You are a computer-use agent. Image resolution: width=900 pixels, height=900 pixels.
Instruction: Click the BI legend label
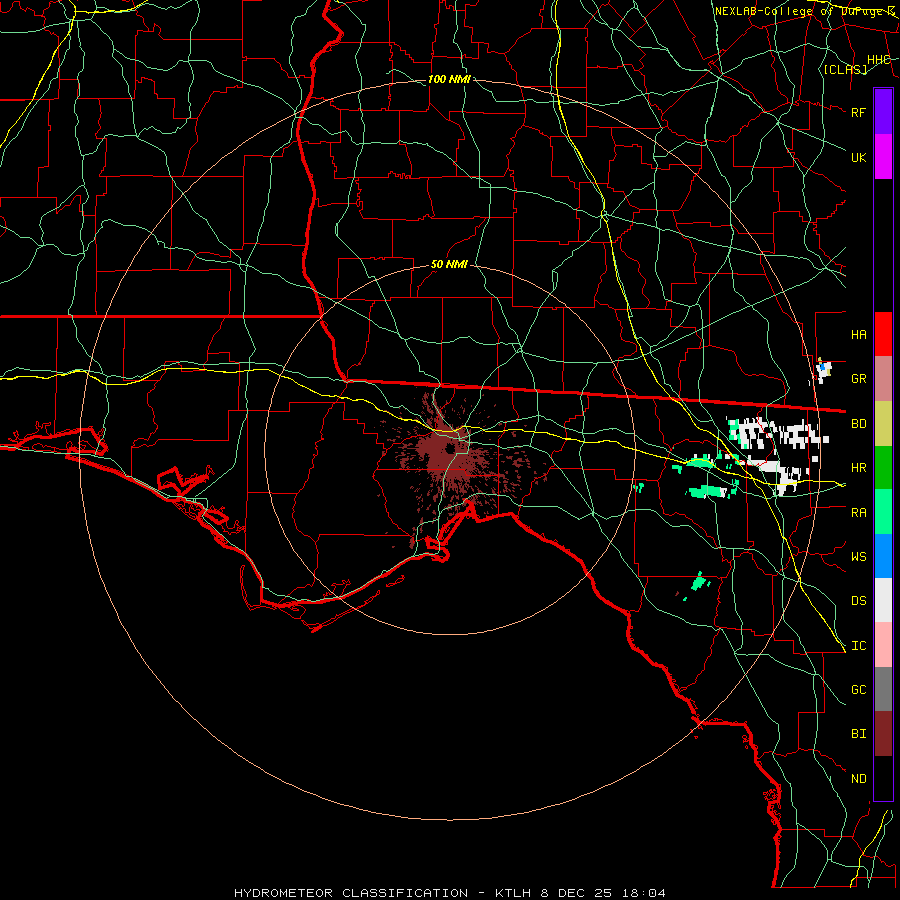pos(859,734)
